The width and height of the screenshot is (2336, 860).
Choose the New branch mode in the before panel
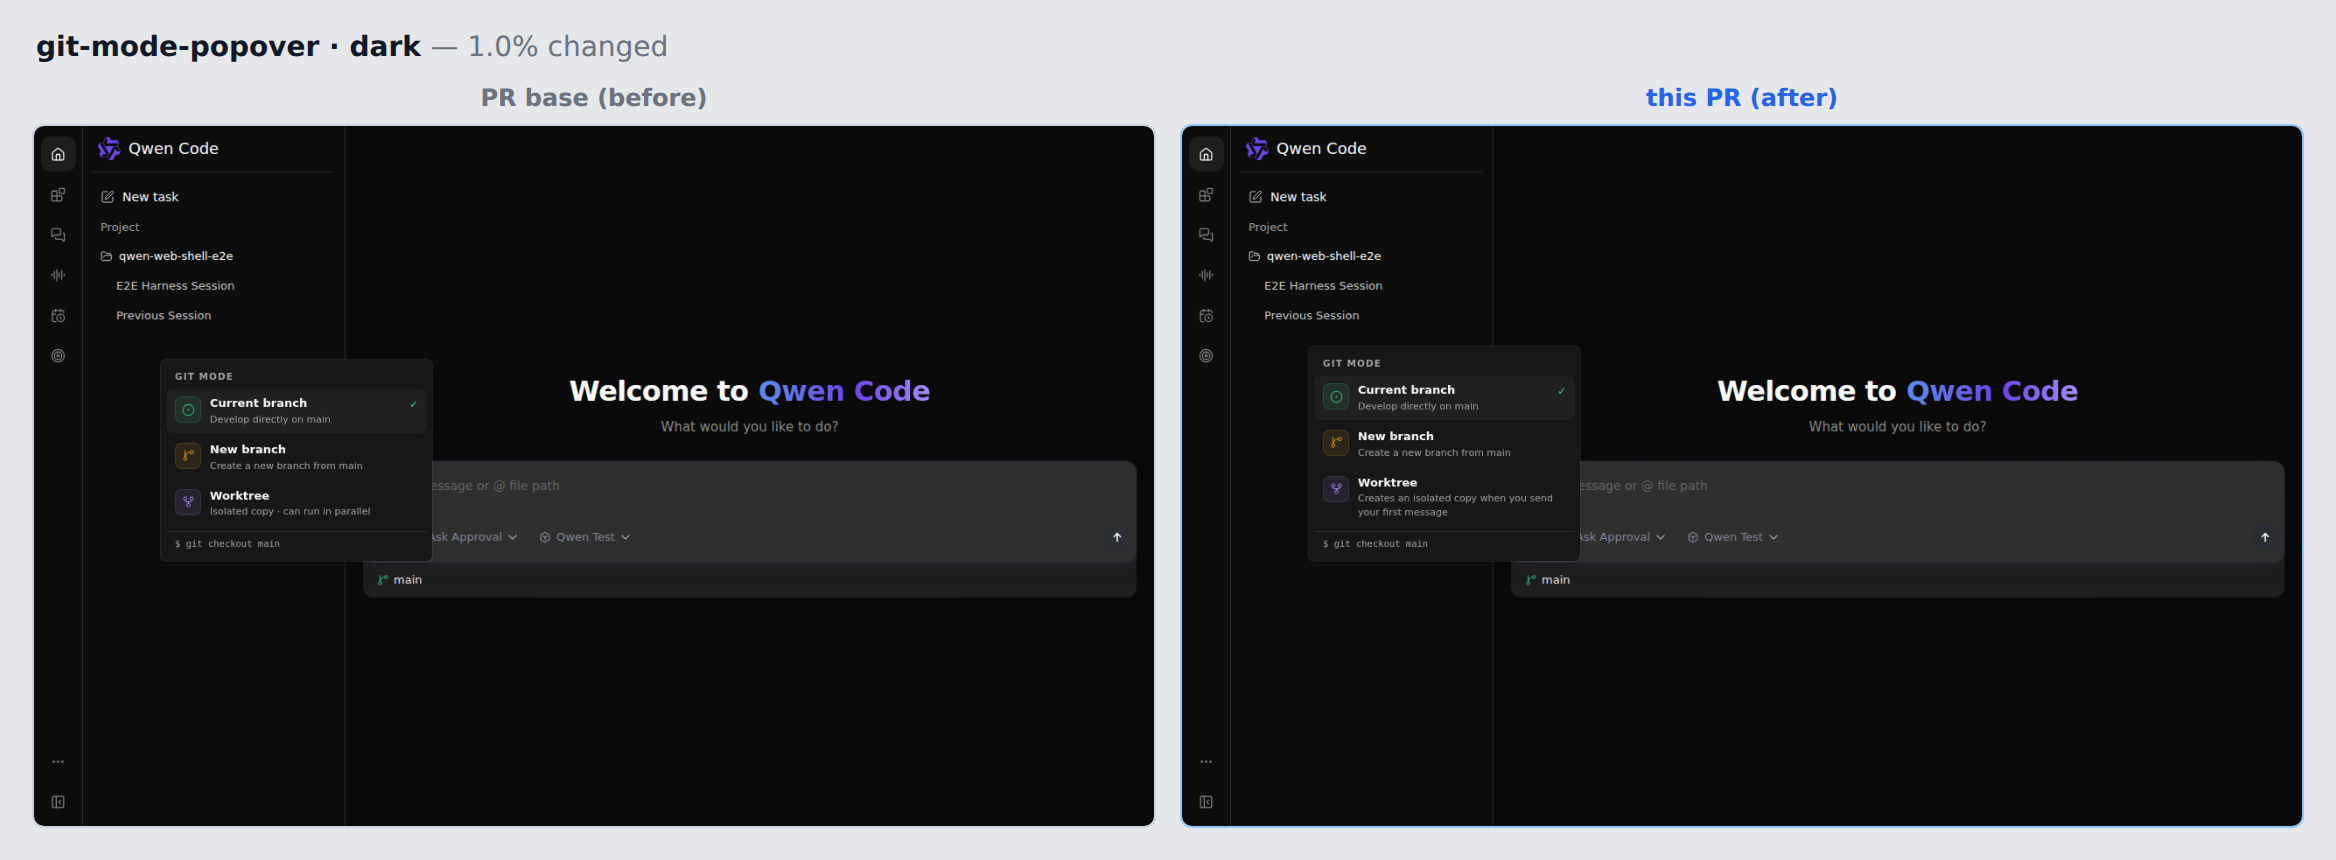click(x=296, y=457)
